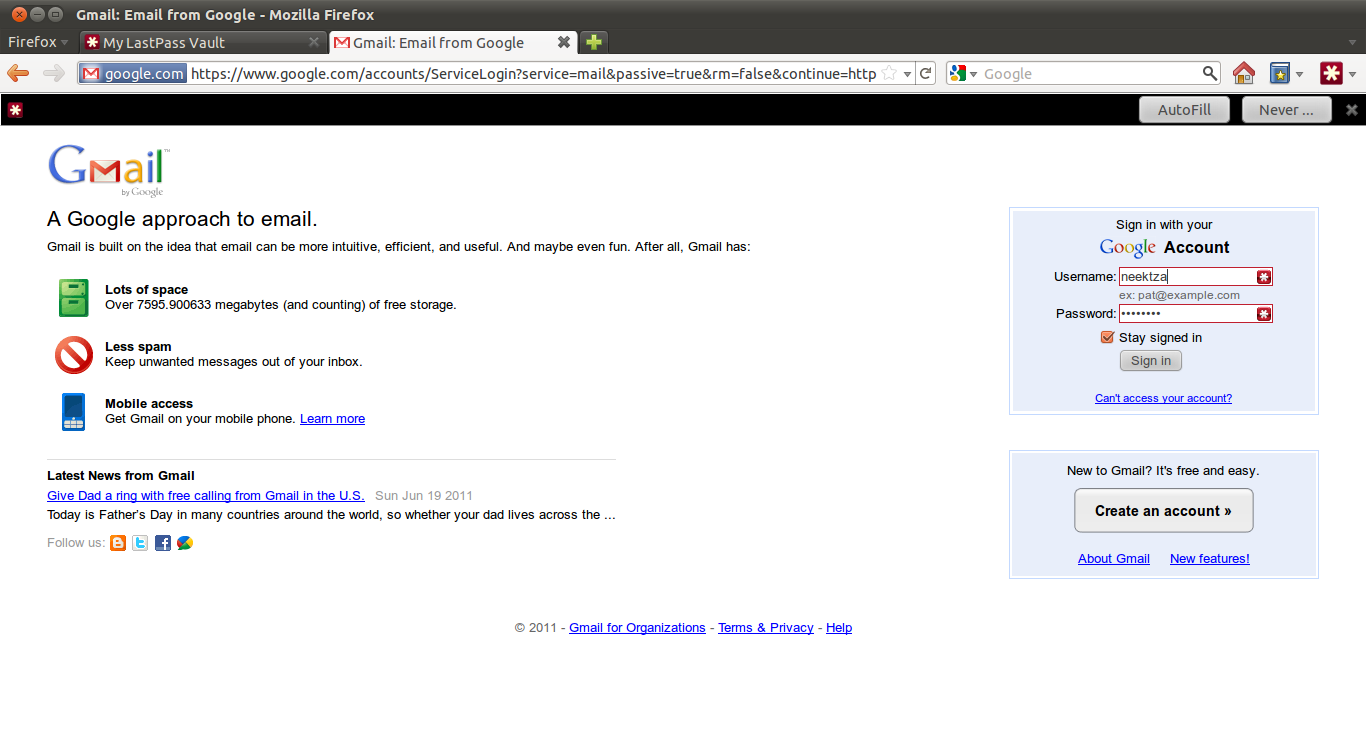The width and height of the screenshot is (1366, 744).
Task: Close the Gmail: Email from Google tab
Action: (x=564, y=42)
